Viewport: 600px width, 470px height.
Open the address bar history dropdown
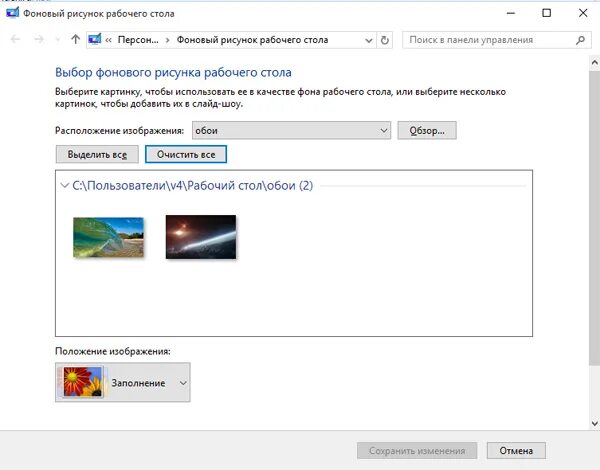pyautogui.click(x=368, y=40)
